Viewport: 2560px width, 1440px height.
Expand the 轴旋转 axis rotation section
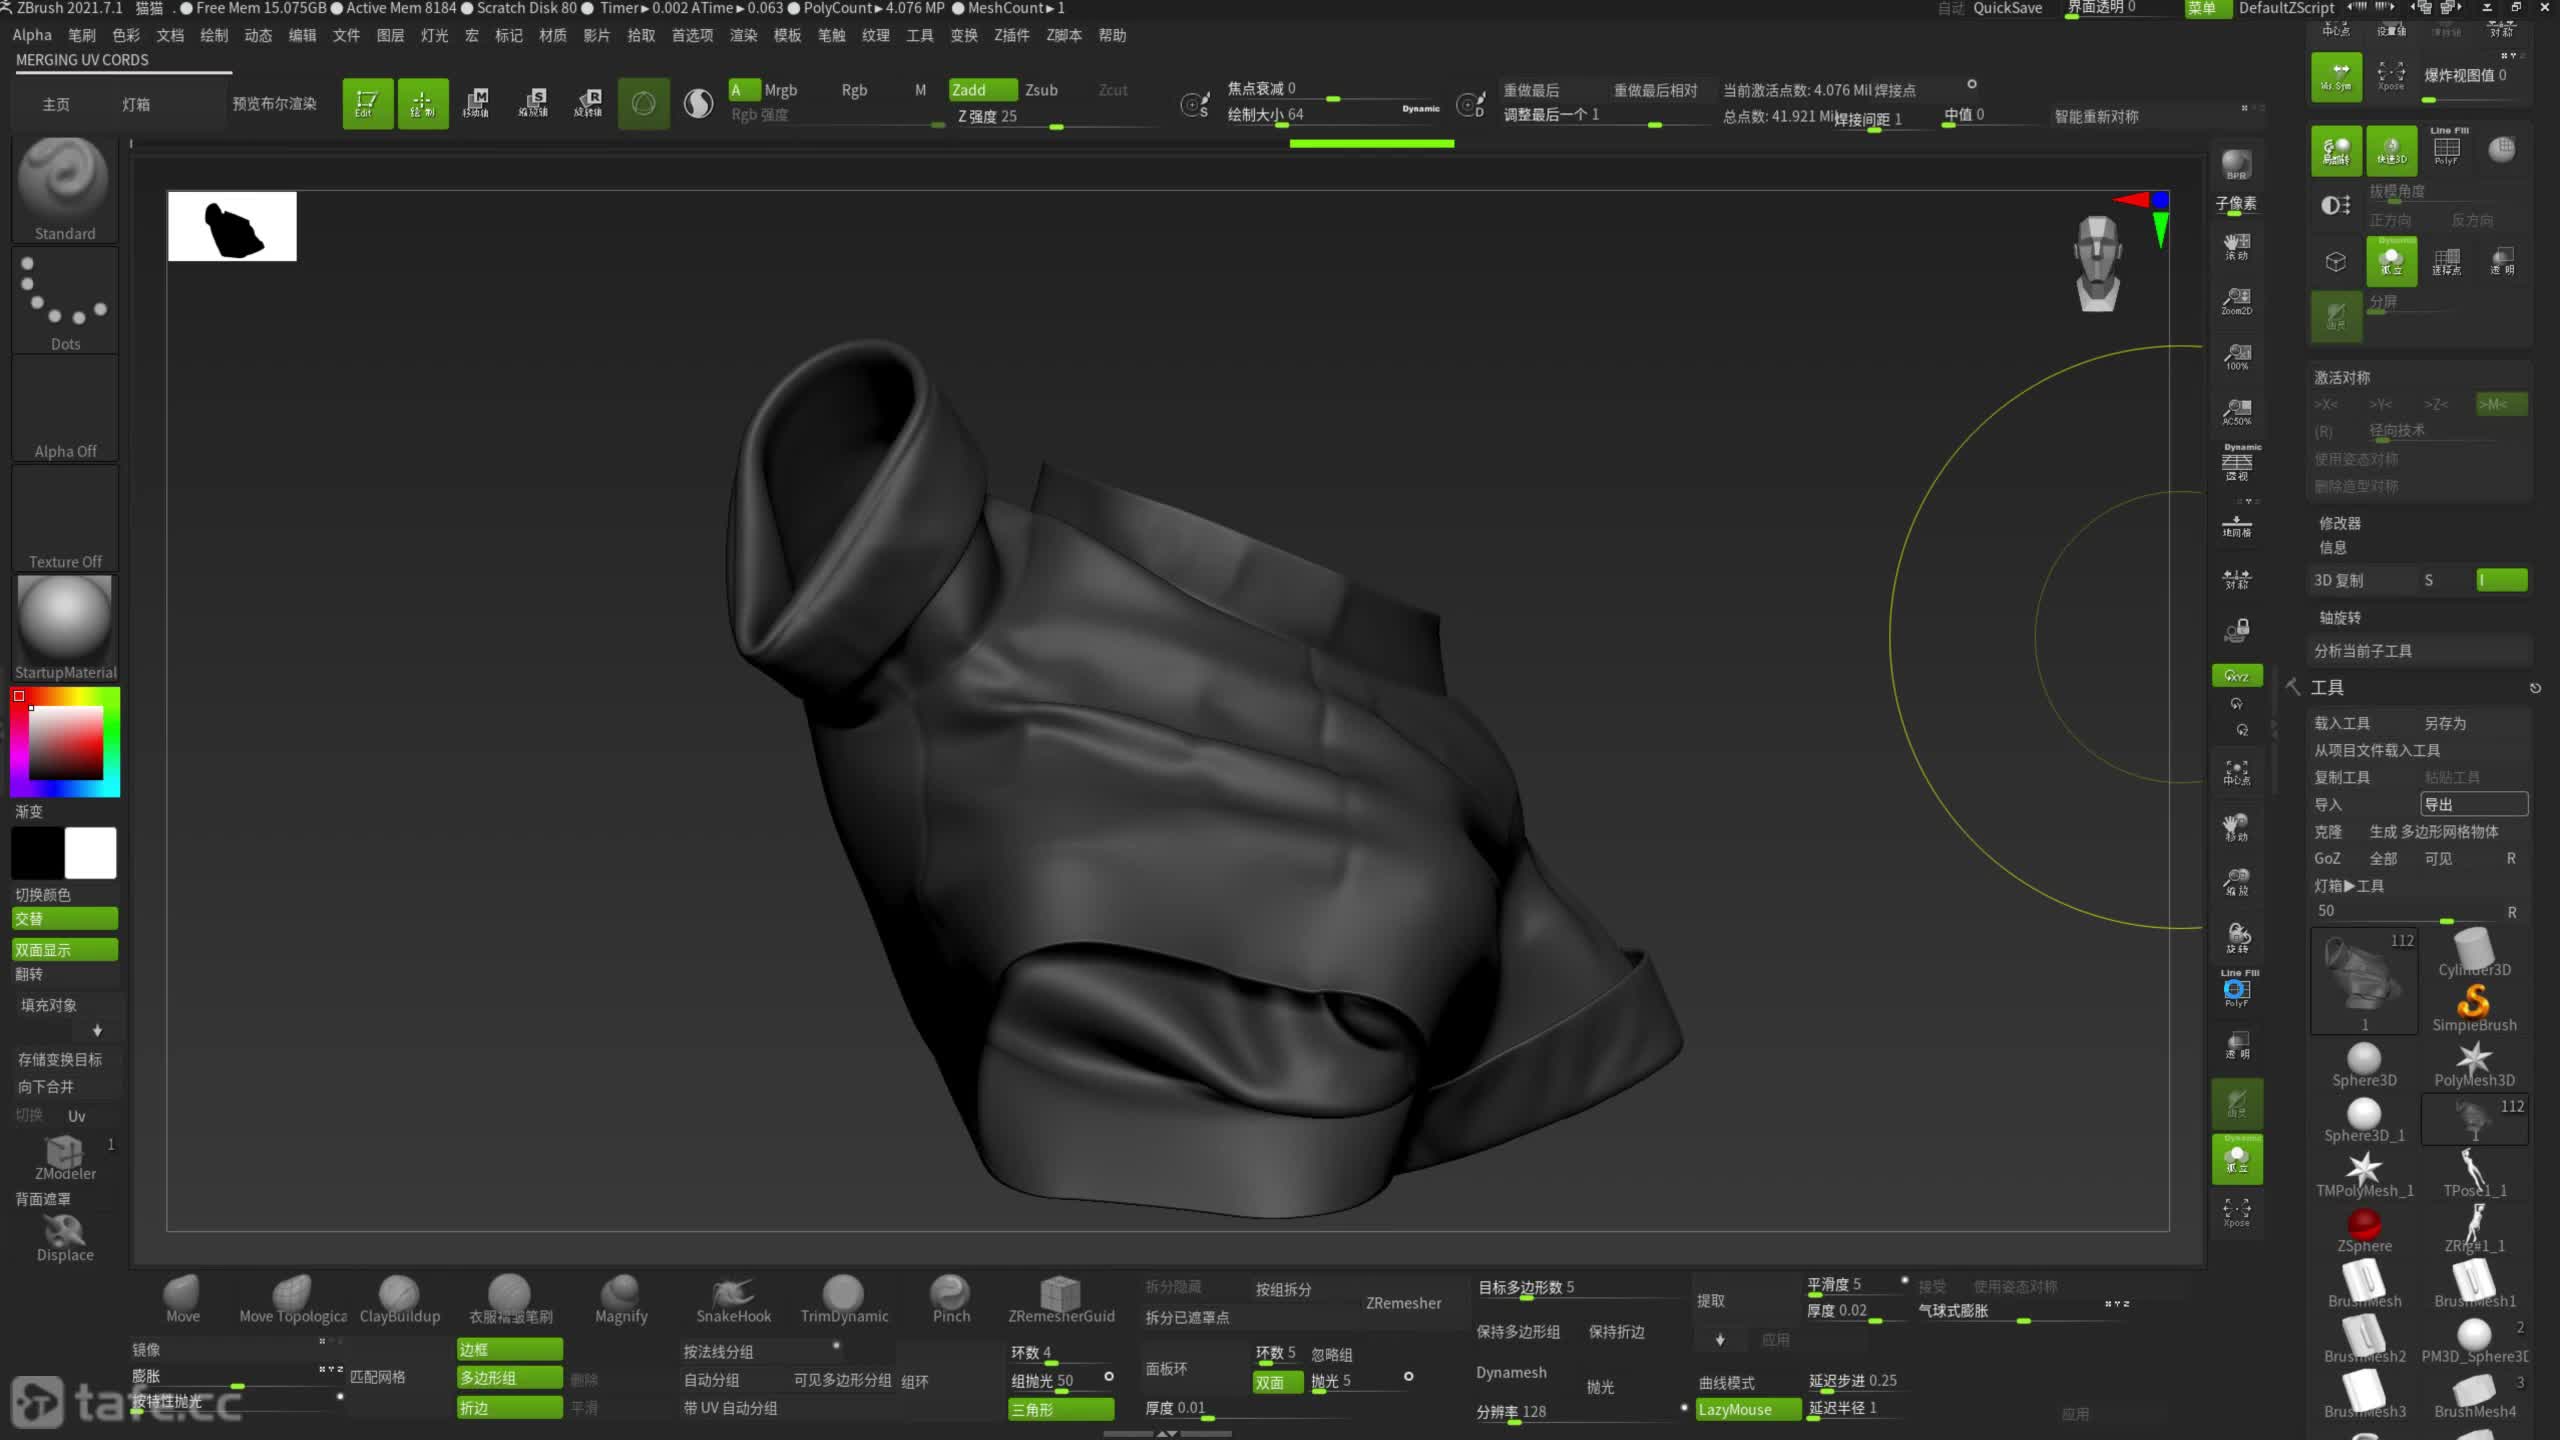[x=2339, y=617]
